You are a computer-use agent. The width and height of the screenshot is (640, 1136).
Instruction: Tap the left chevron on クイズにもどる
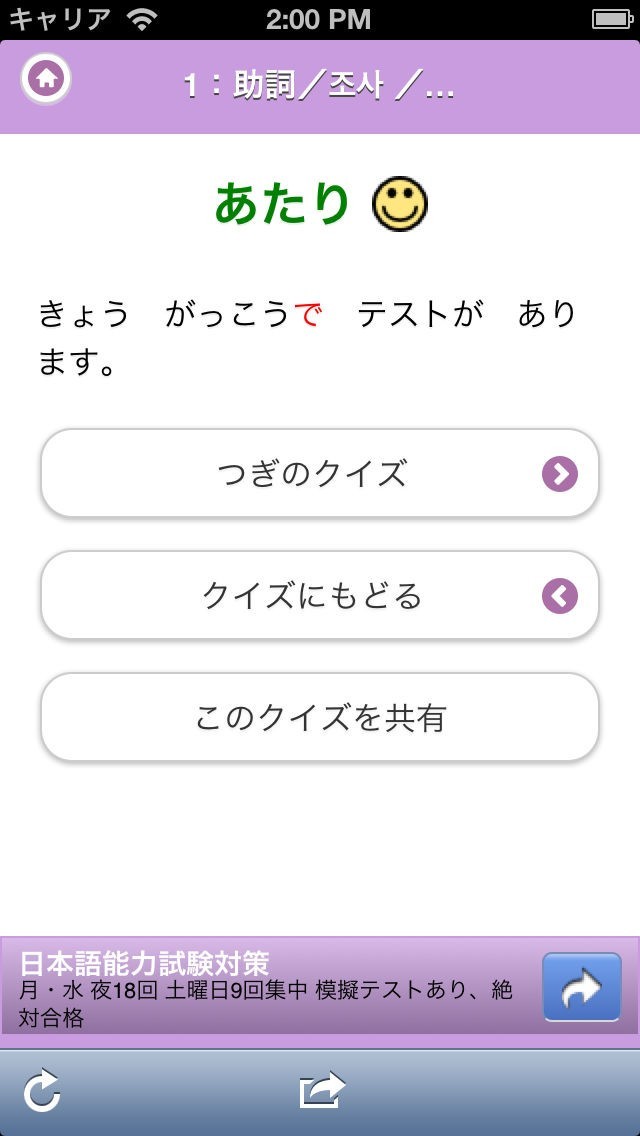[x=560, y=596]
